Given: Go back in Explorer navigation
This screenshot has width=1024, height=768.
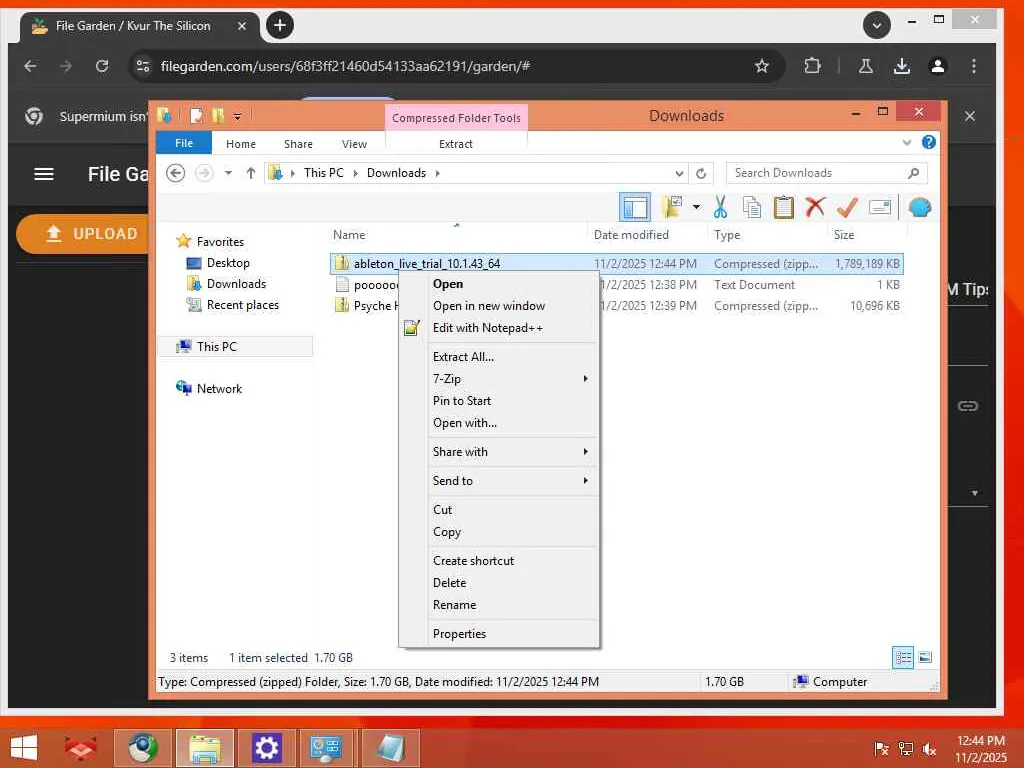Looking at the screenshot, I should [176, 173].
